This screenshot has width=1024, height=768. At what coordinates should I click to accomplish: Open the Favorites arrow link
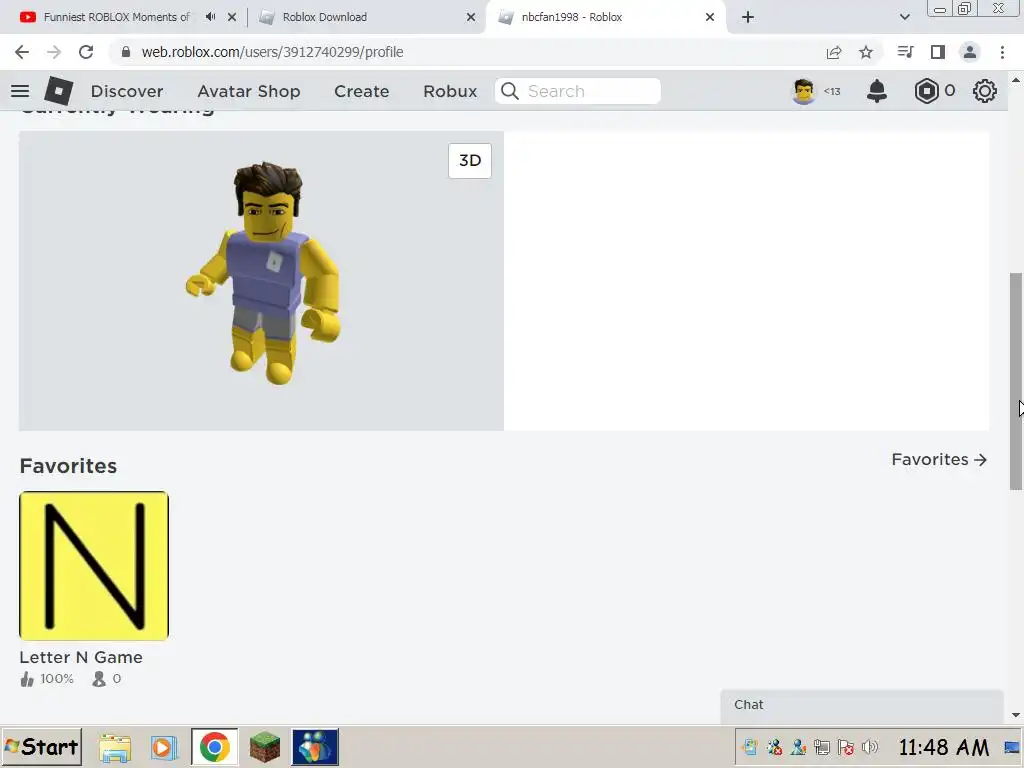[939, 460]
